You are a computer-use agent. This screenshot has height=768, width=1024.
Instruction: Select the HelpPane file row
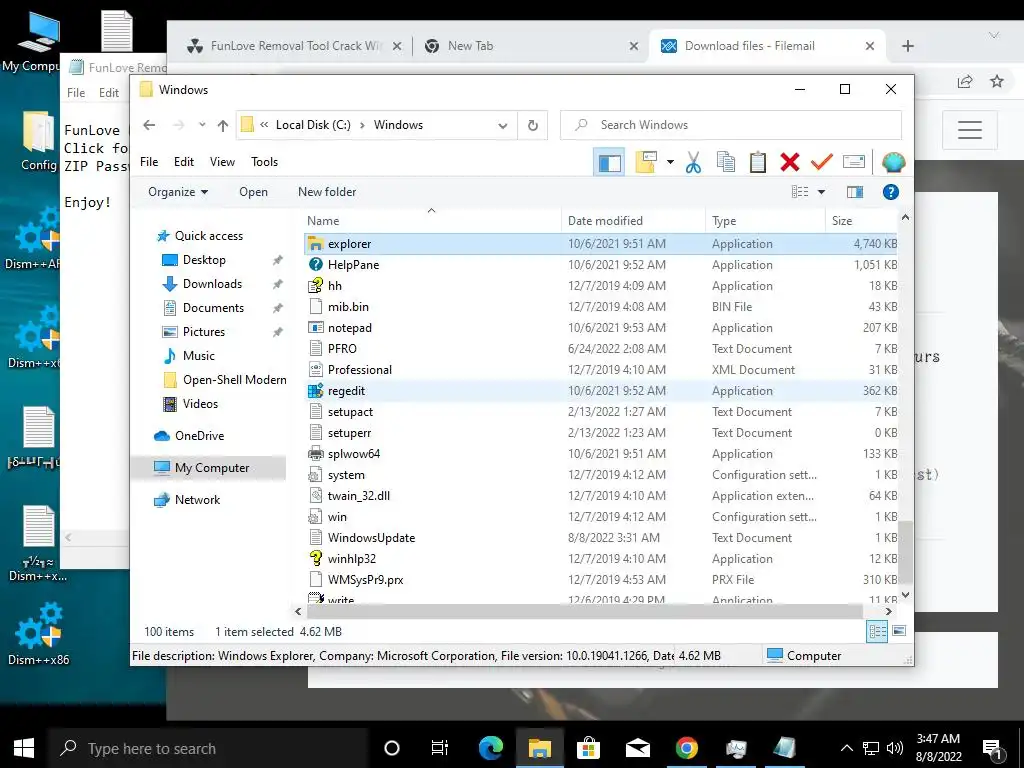pos(601,264)
